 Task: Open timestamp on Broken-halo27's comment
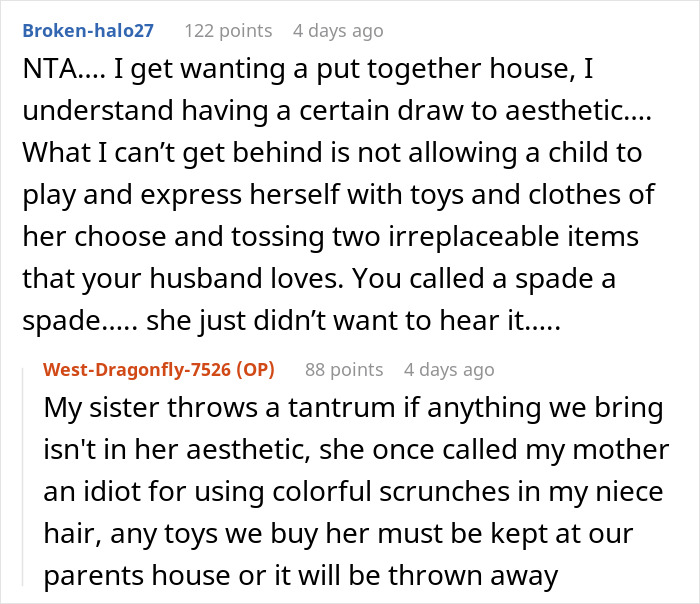click(337, 31)
